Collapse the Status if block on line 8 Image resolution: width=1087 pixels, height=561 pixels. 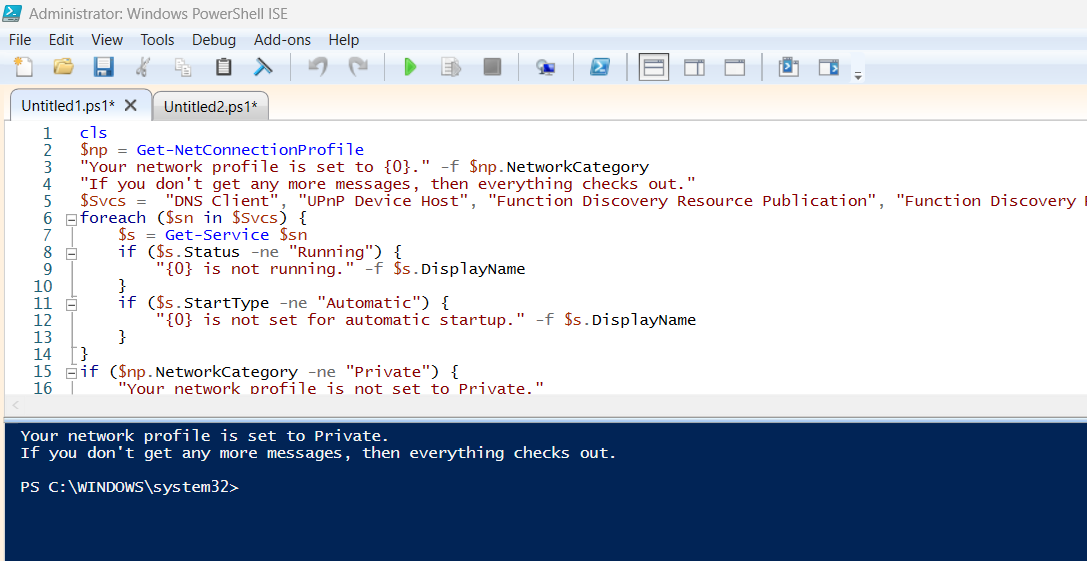point(71,253)
